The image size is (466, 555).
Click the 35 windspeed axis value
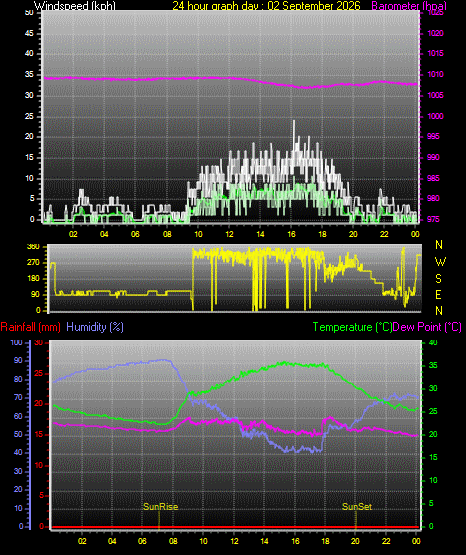(29, 74)
